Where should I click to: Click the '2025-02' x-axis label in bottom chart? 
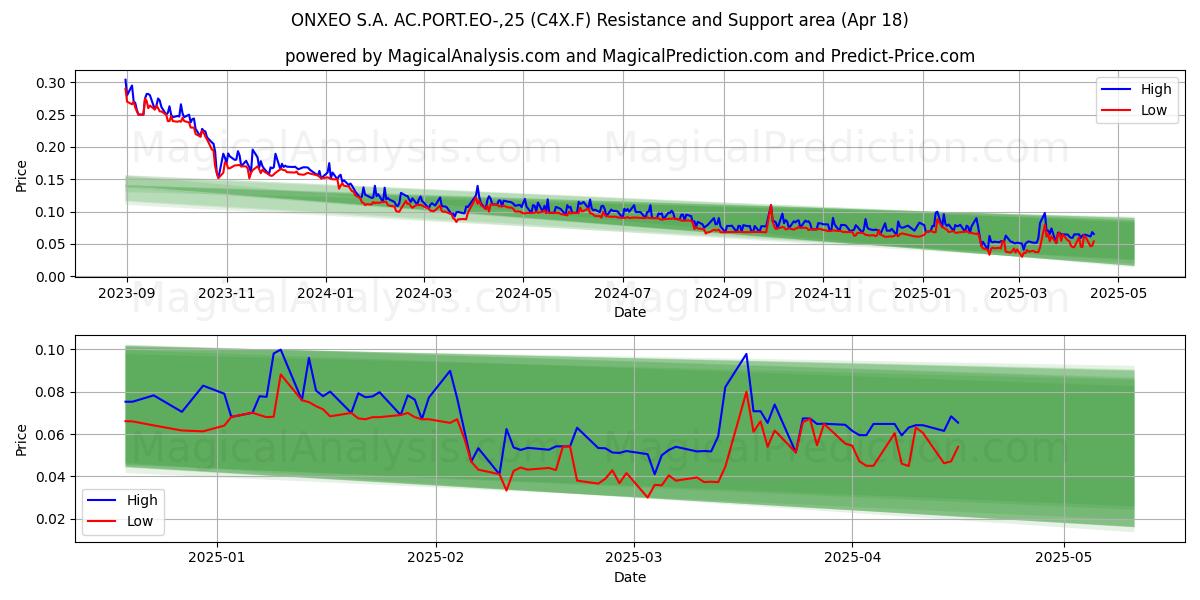pos(438,559)
